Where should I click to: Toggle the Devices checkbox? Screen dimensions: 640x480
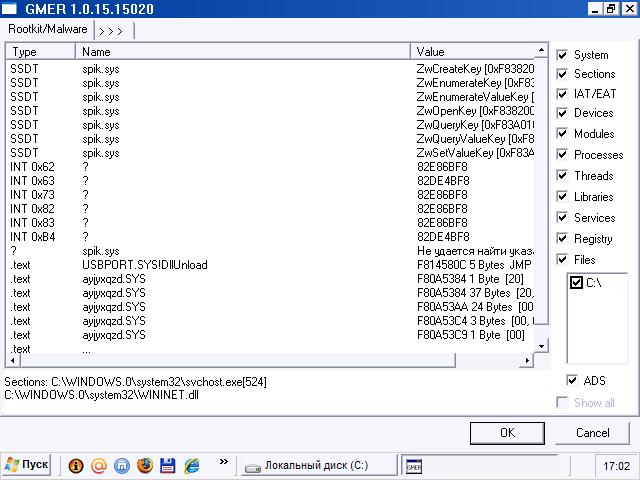pyautogui.click(x=562, y=113)
